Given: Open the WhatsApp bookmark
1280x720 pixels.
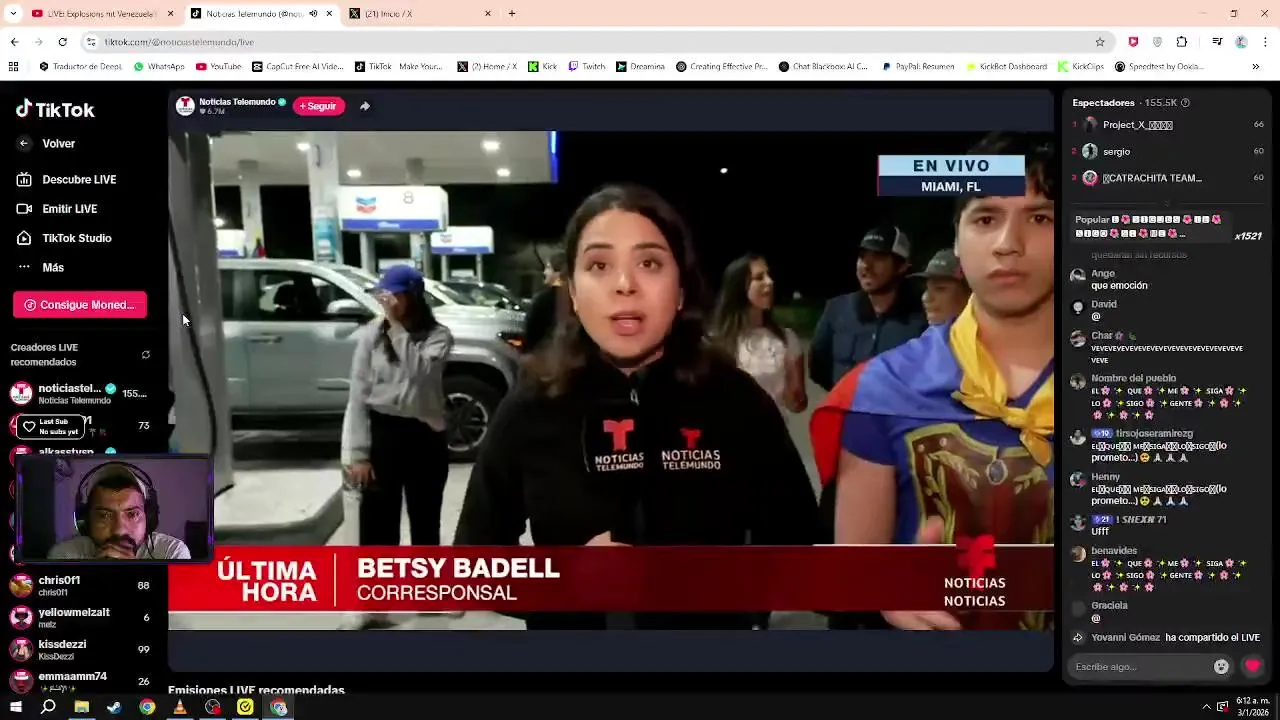Looking at the screenshot, I should coord(159,67).
